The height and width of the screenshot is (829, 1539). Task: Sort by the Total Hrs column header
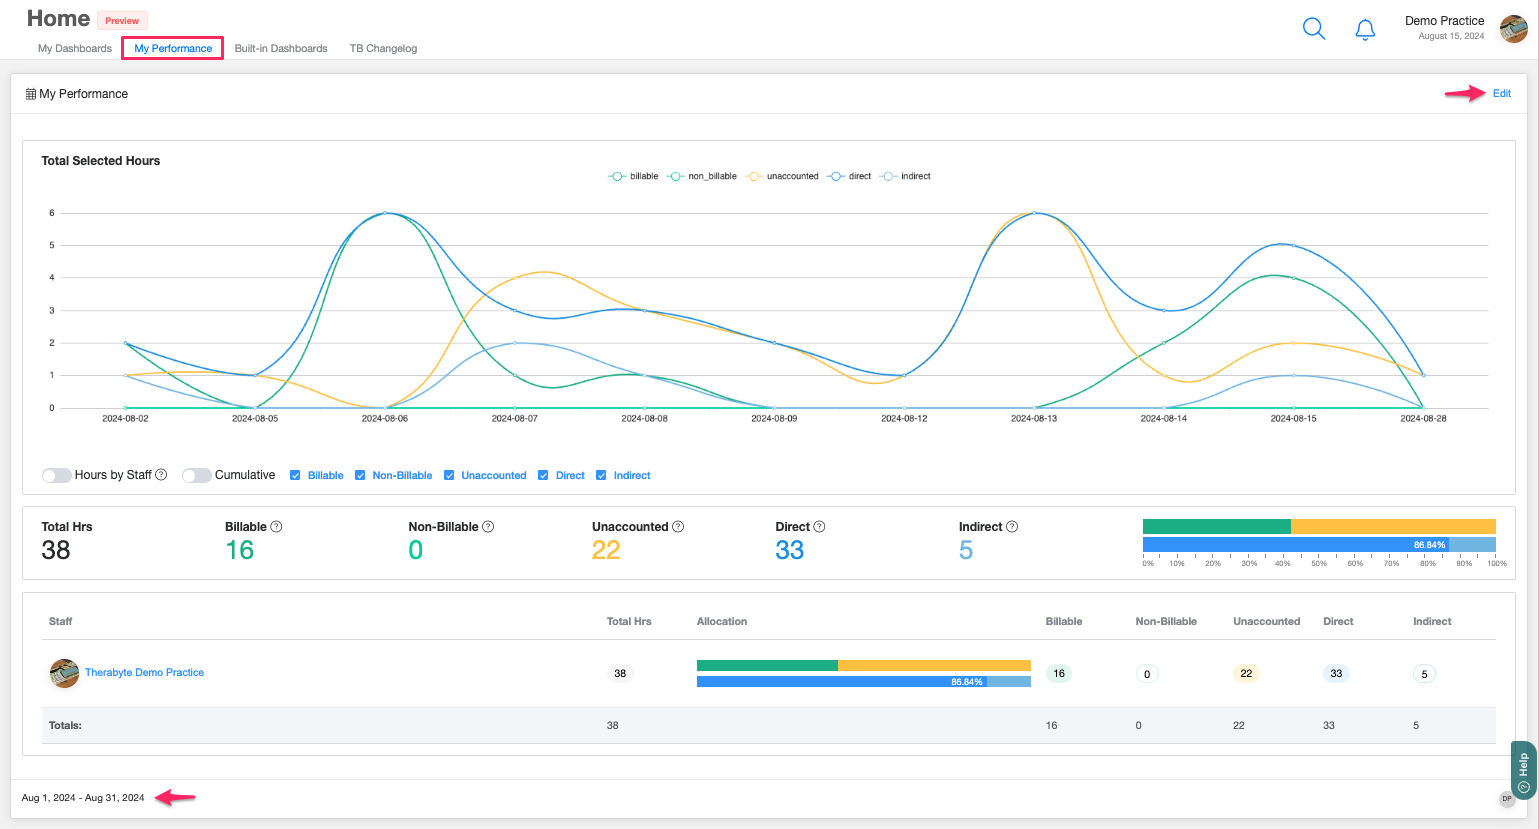point(629,621)
